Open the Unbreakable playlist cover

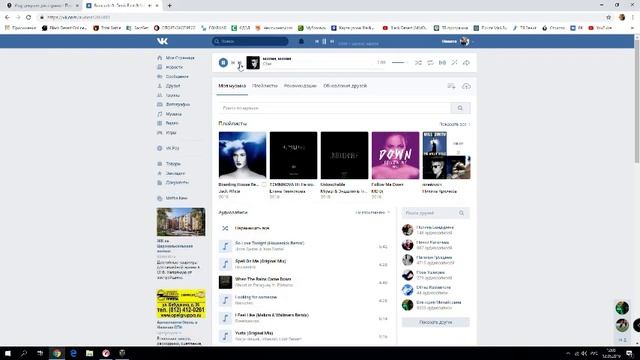coord(344,155)
